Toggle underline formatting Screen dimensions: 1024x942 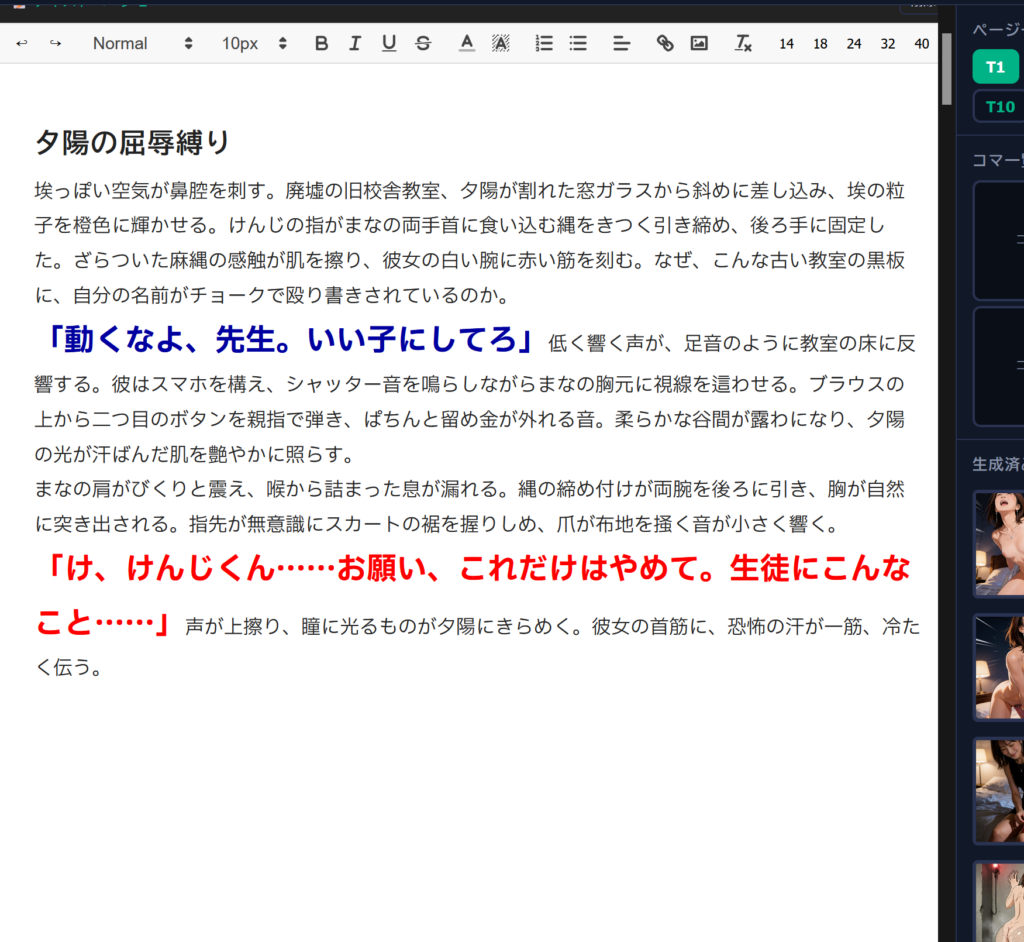(389, 43)
